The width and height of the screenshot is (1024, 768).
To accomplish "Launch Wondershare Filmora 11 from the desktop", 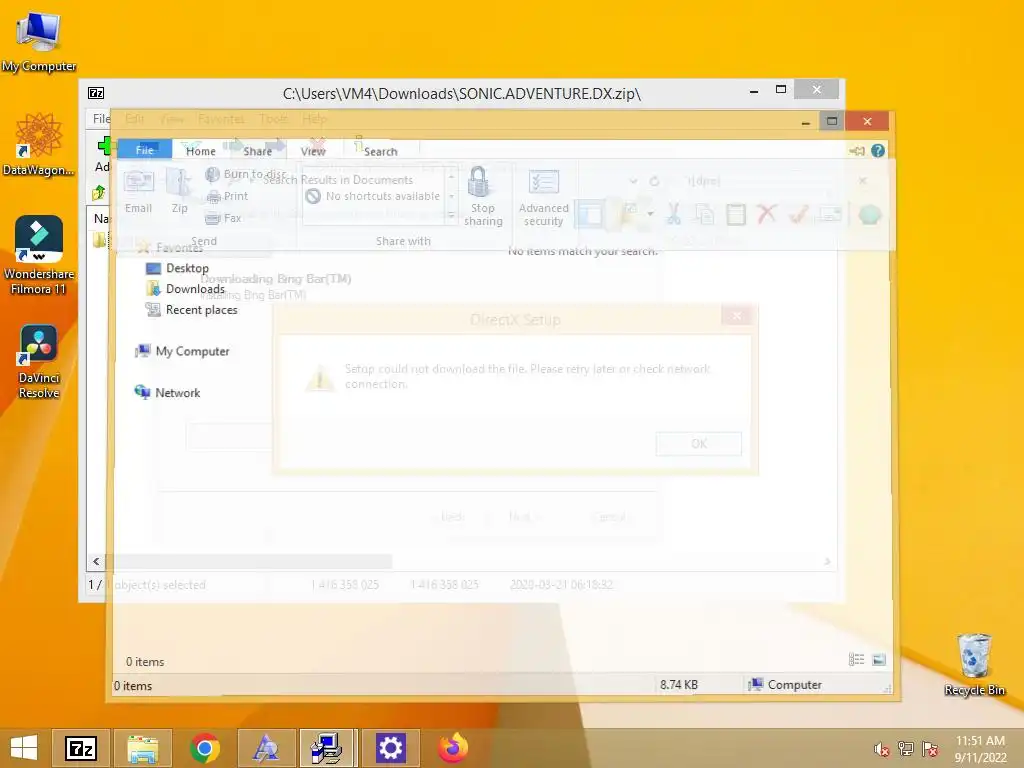I will click(39, 255).
